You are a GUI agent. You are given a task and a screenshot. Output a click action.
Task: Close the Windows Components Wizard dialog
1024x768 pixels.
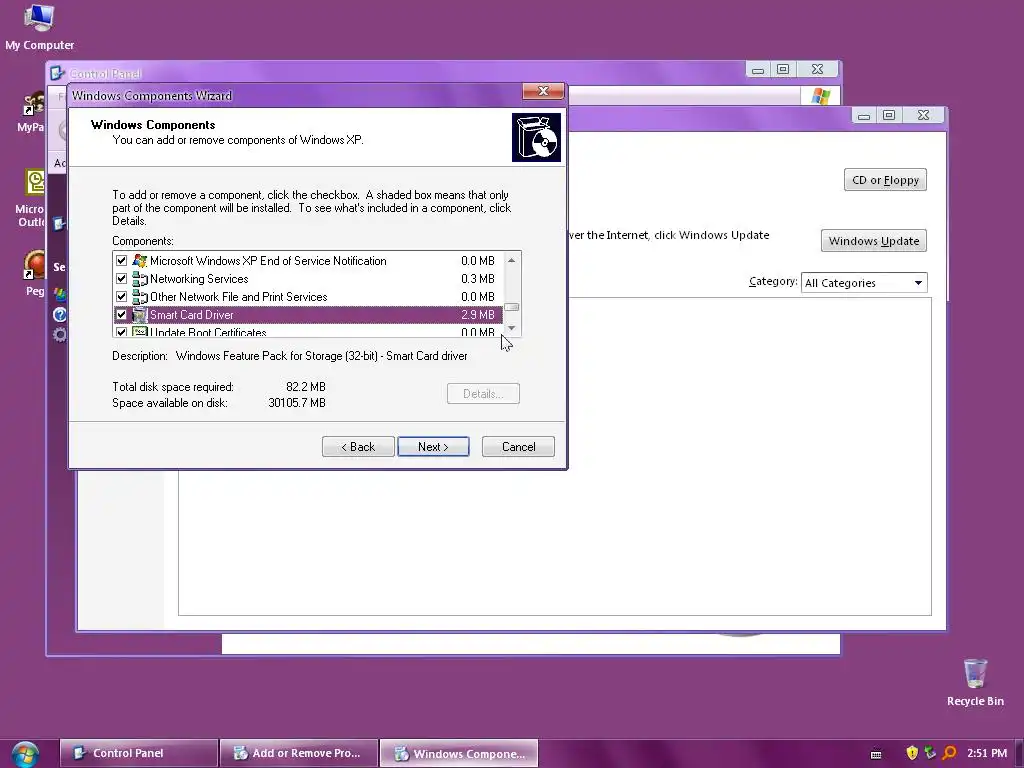(543, 91)
